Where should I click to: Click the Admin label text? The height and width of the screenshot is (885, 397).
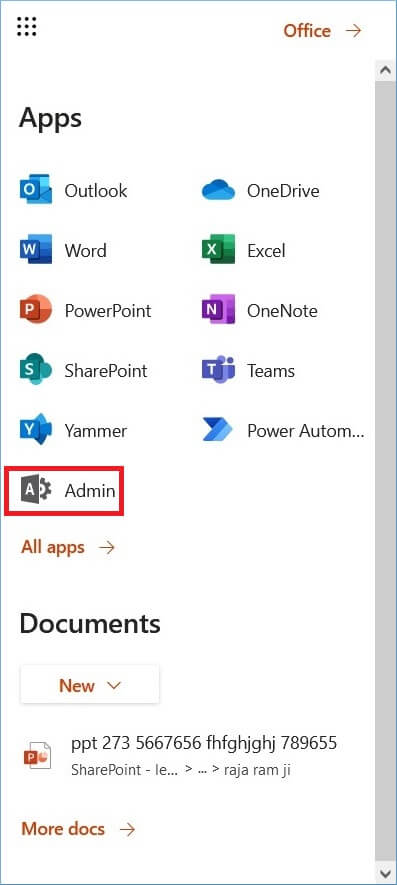click(90, 491)
